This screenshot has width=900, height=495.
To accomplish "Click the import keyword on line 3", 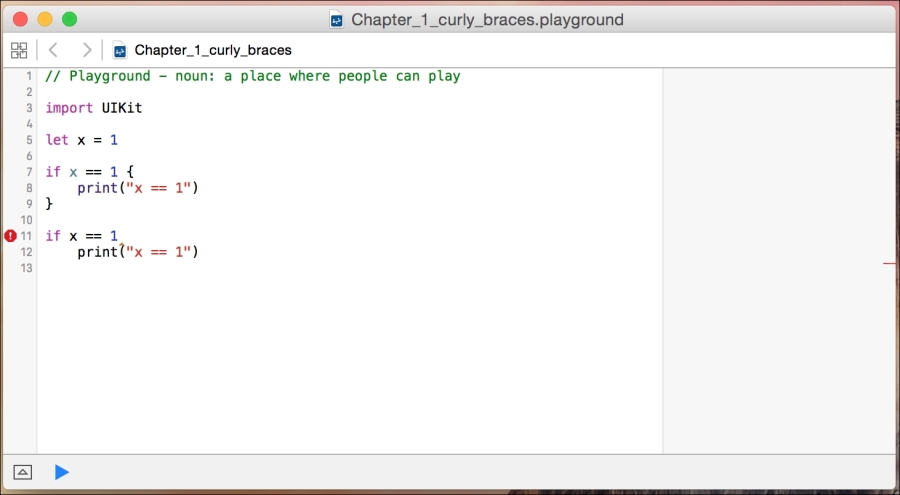I will [x=69, y=108].
